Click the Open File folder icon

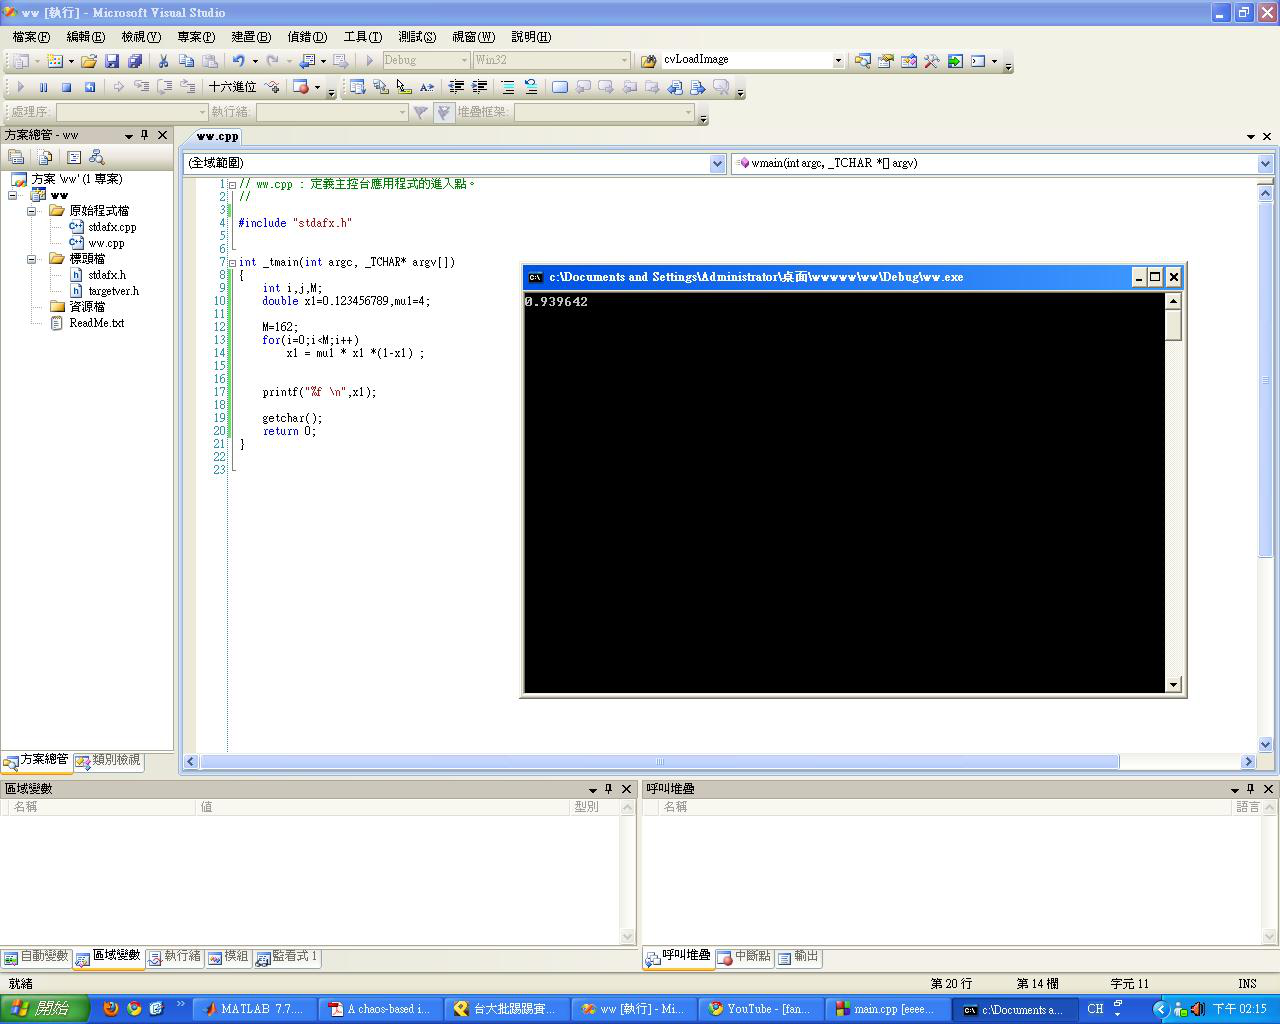click(89, 61)
